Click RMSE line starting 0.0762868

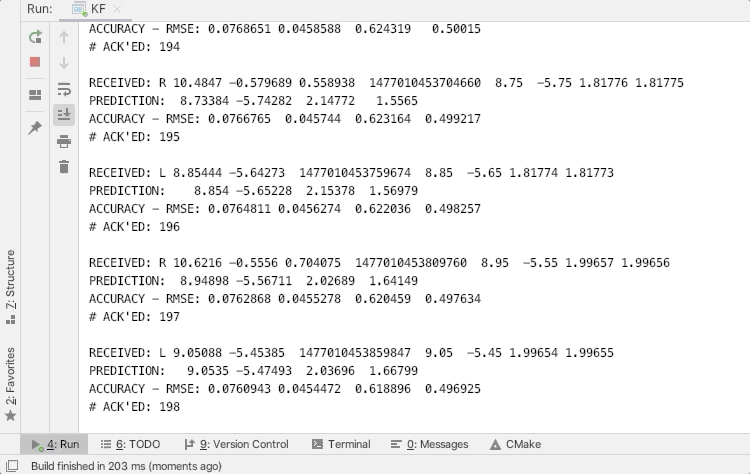click(285, 298)
